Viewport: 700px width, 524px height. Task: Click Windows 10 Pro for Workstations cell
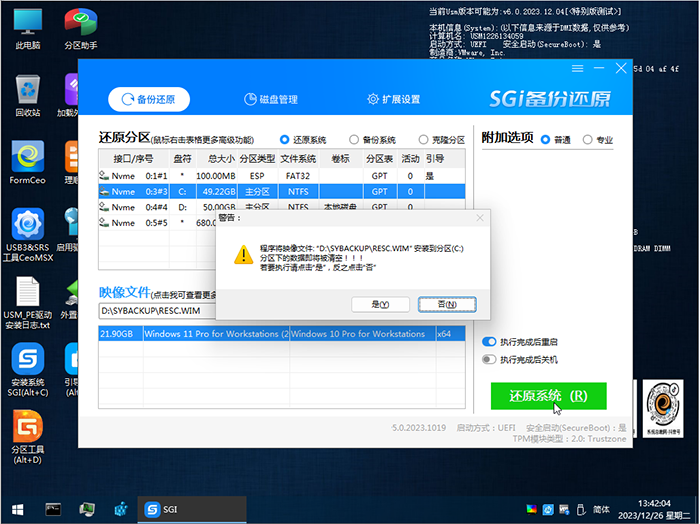pyautogui.click(x=362, y=334)
